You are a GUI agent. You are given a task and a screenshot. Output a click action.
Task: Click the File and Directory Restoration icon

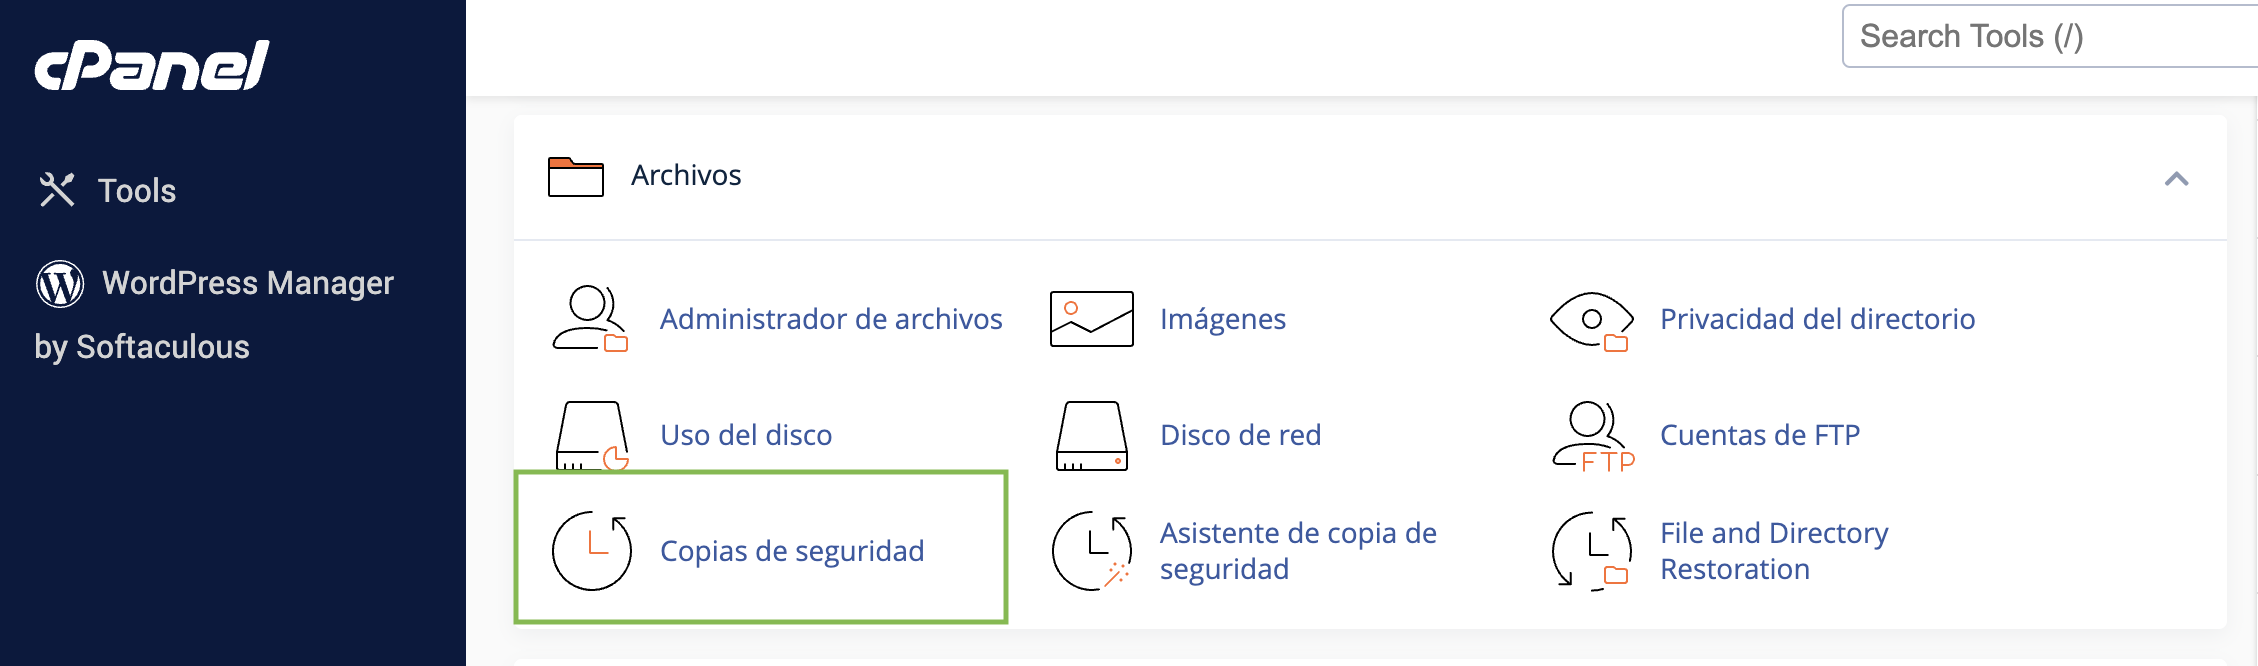click(1592, 551)
